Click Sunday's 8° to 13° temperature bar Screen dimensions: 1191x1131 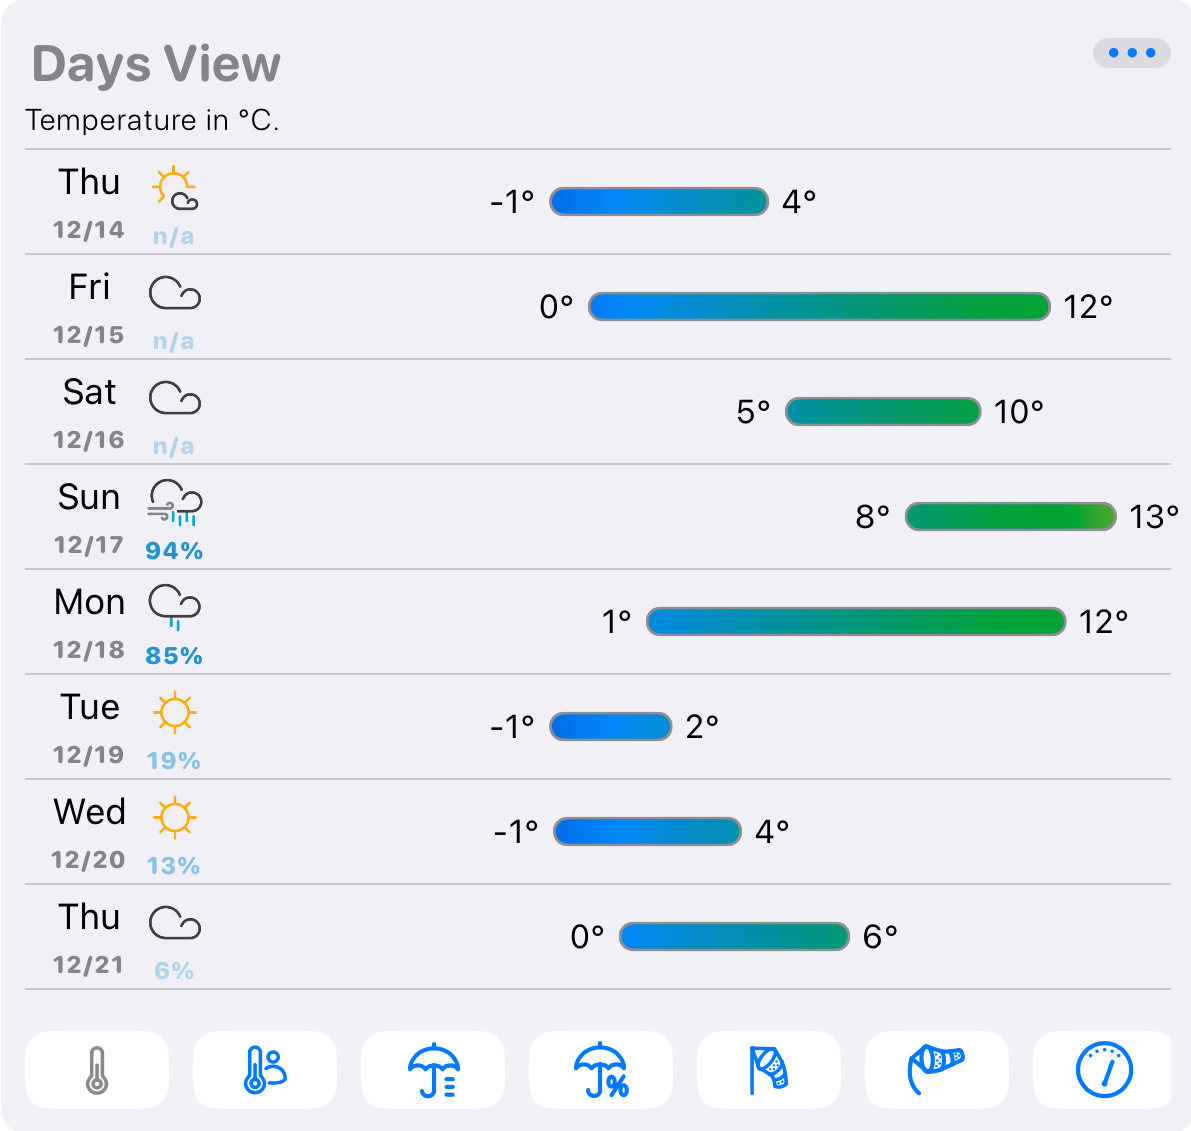[x=1010, y=517]
